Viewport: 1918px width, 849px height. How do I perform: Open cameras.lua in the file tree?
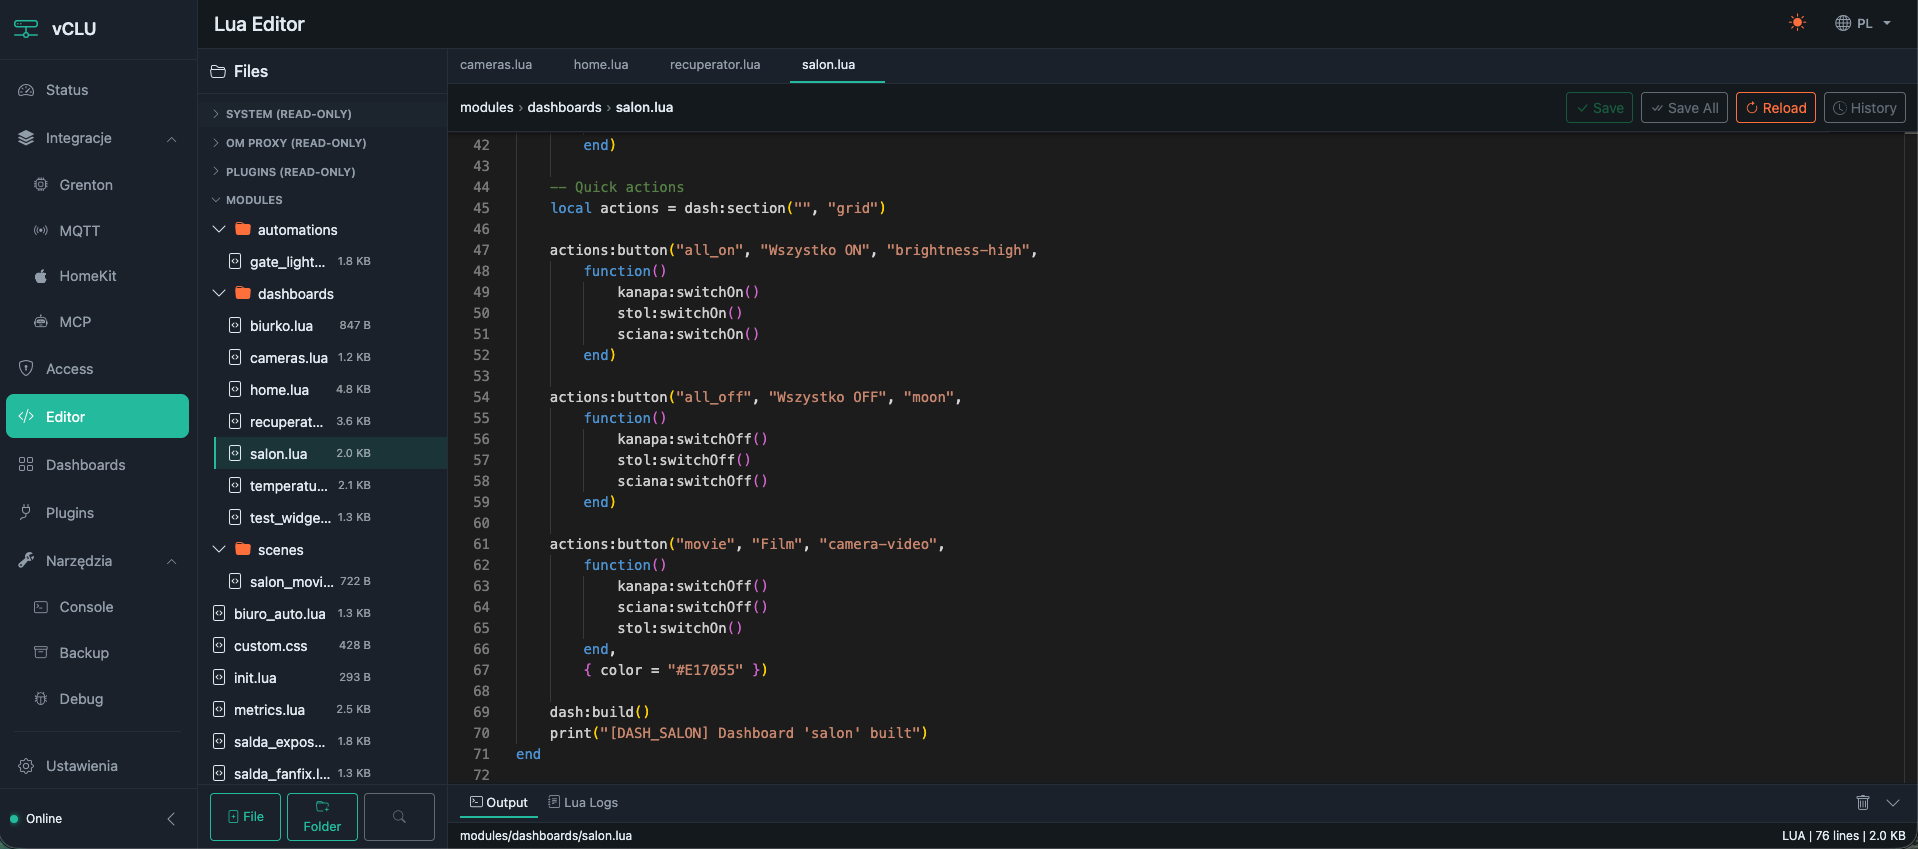(x=330, y=358)
